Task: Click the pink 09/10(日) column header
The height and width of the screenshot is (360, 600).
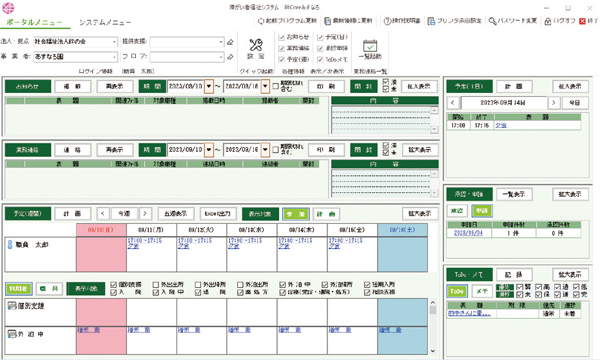Action: click(101, 230)
